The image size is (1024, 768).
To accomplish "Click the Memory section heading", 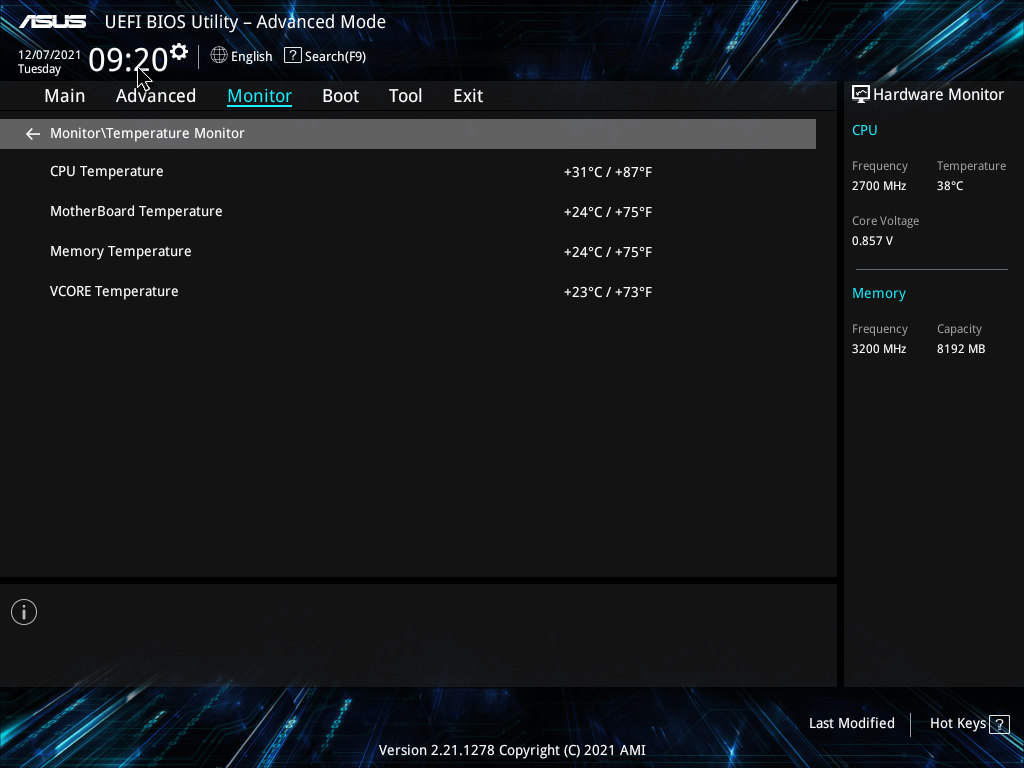I will click(879, 293).
